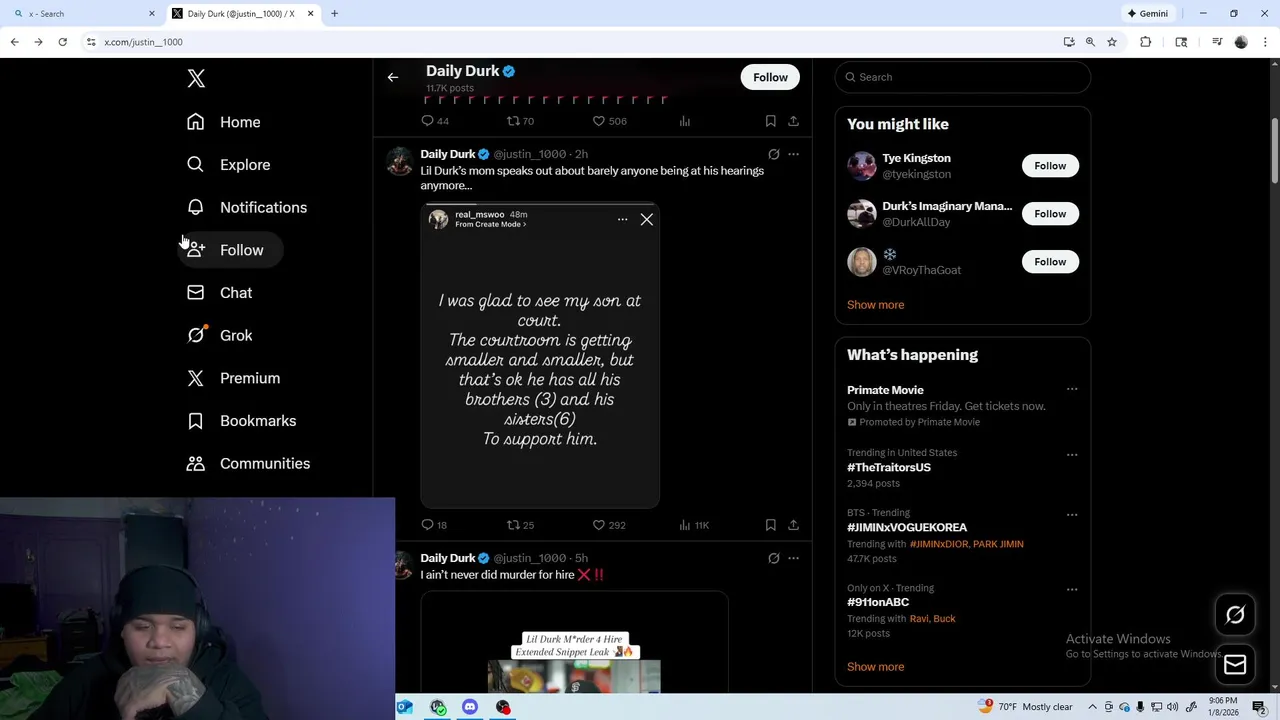
Task: Open Tye Kingston profile
Action: [x=916, y=158]
